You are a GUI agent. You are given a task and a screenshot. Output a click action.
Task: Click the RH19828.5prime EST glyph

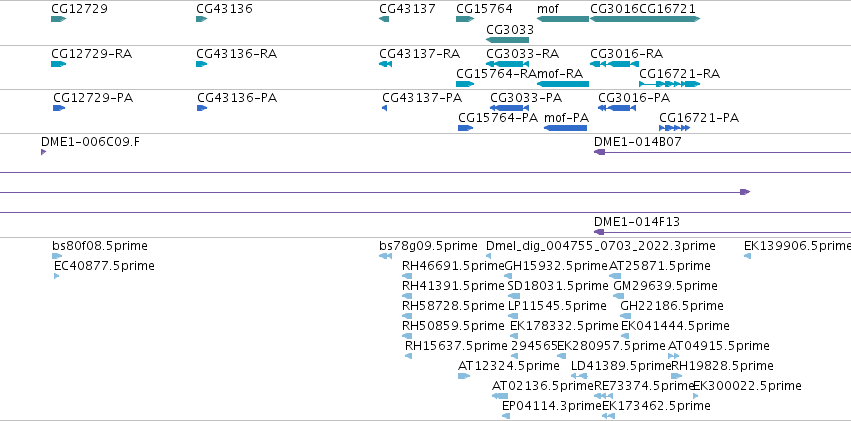coord(676,376)
